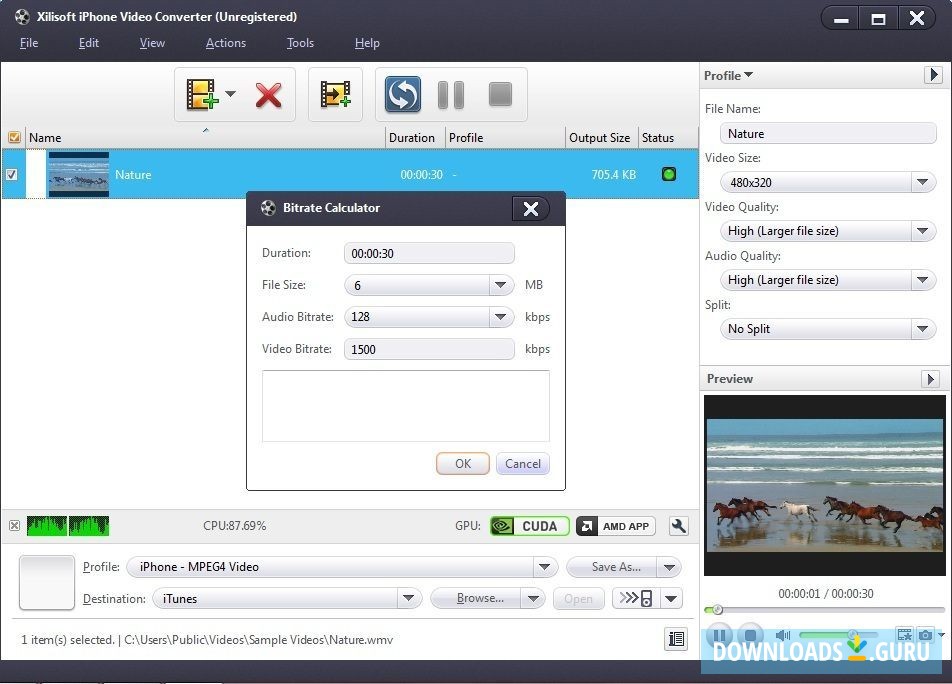Open the Actions menu
The image size is (952, 684).
[x=226, y=43]
